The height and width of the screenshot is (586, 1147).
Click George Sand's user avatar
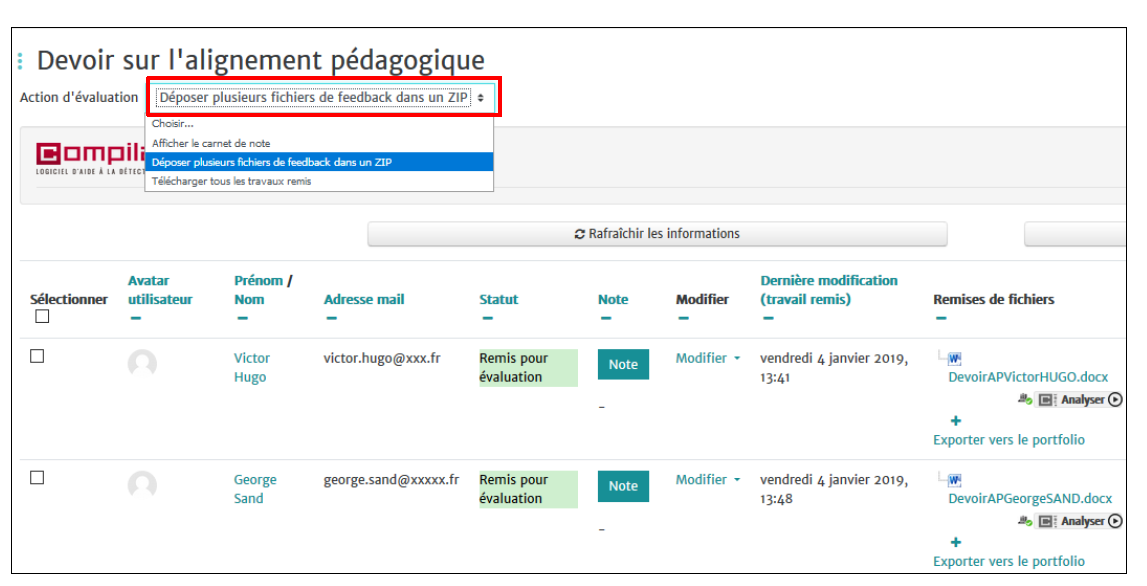click(142, 486)
